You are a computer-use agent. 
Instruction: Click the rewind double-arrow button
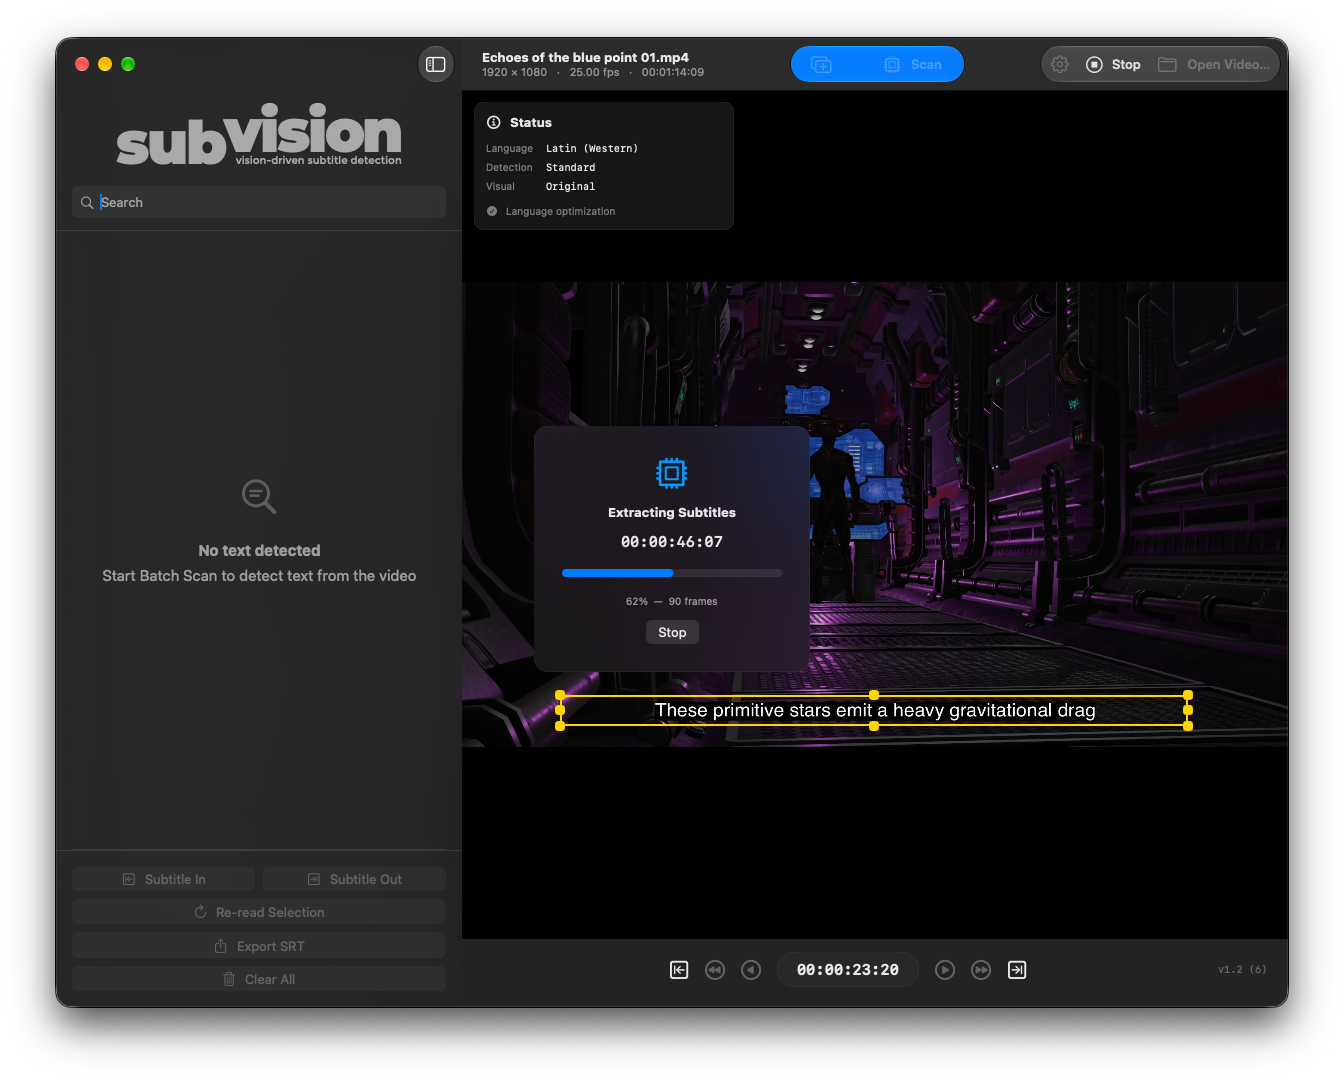pyautogui.click(x=715, y=970)
